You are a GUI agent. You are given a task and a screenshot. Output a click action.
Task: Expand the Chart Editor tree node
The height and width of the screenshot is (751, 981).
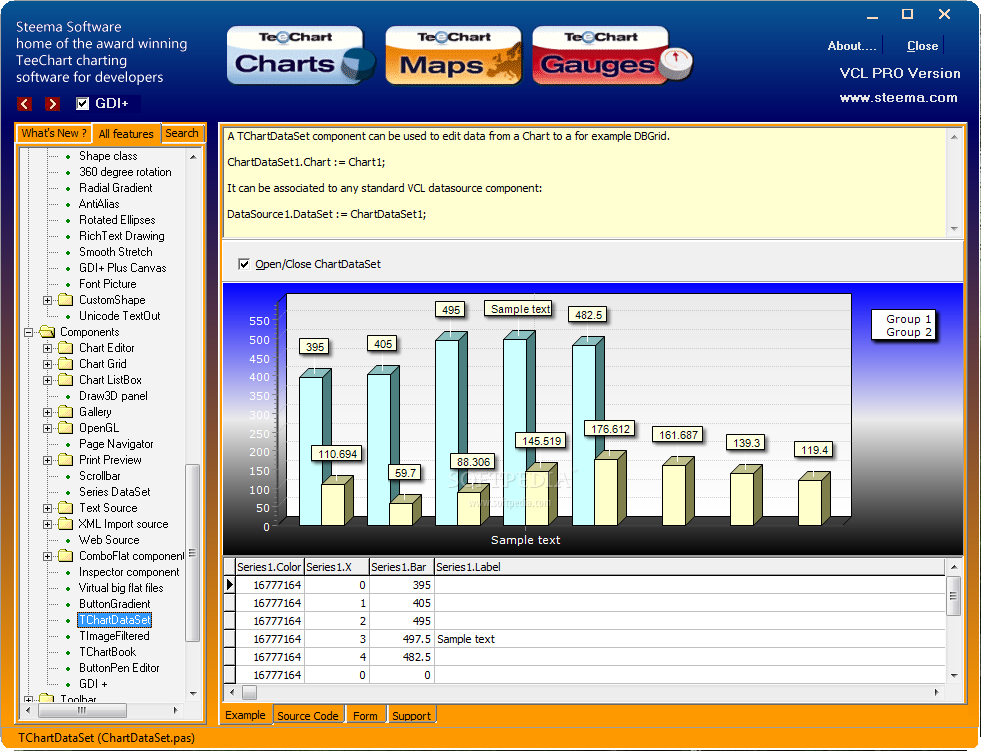pyautogui.click(x=48, y=349)
